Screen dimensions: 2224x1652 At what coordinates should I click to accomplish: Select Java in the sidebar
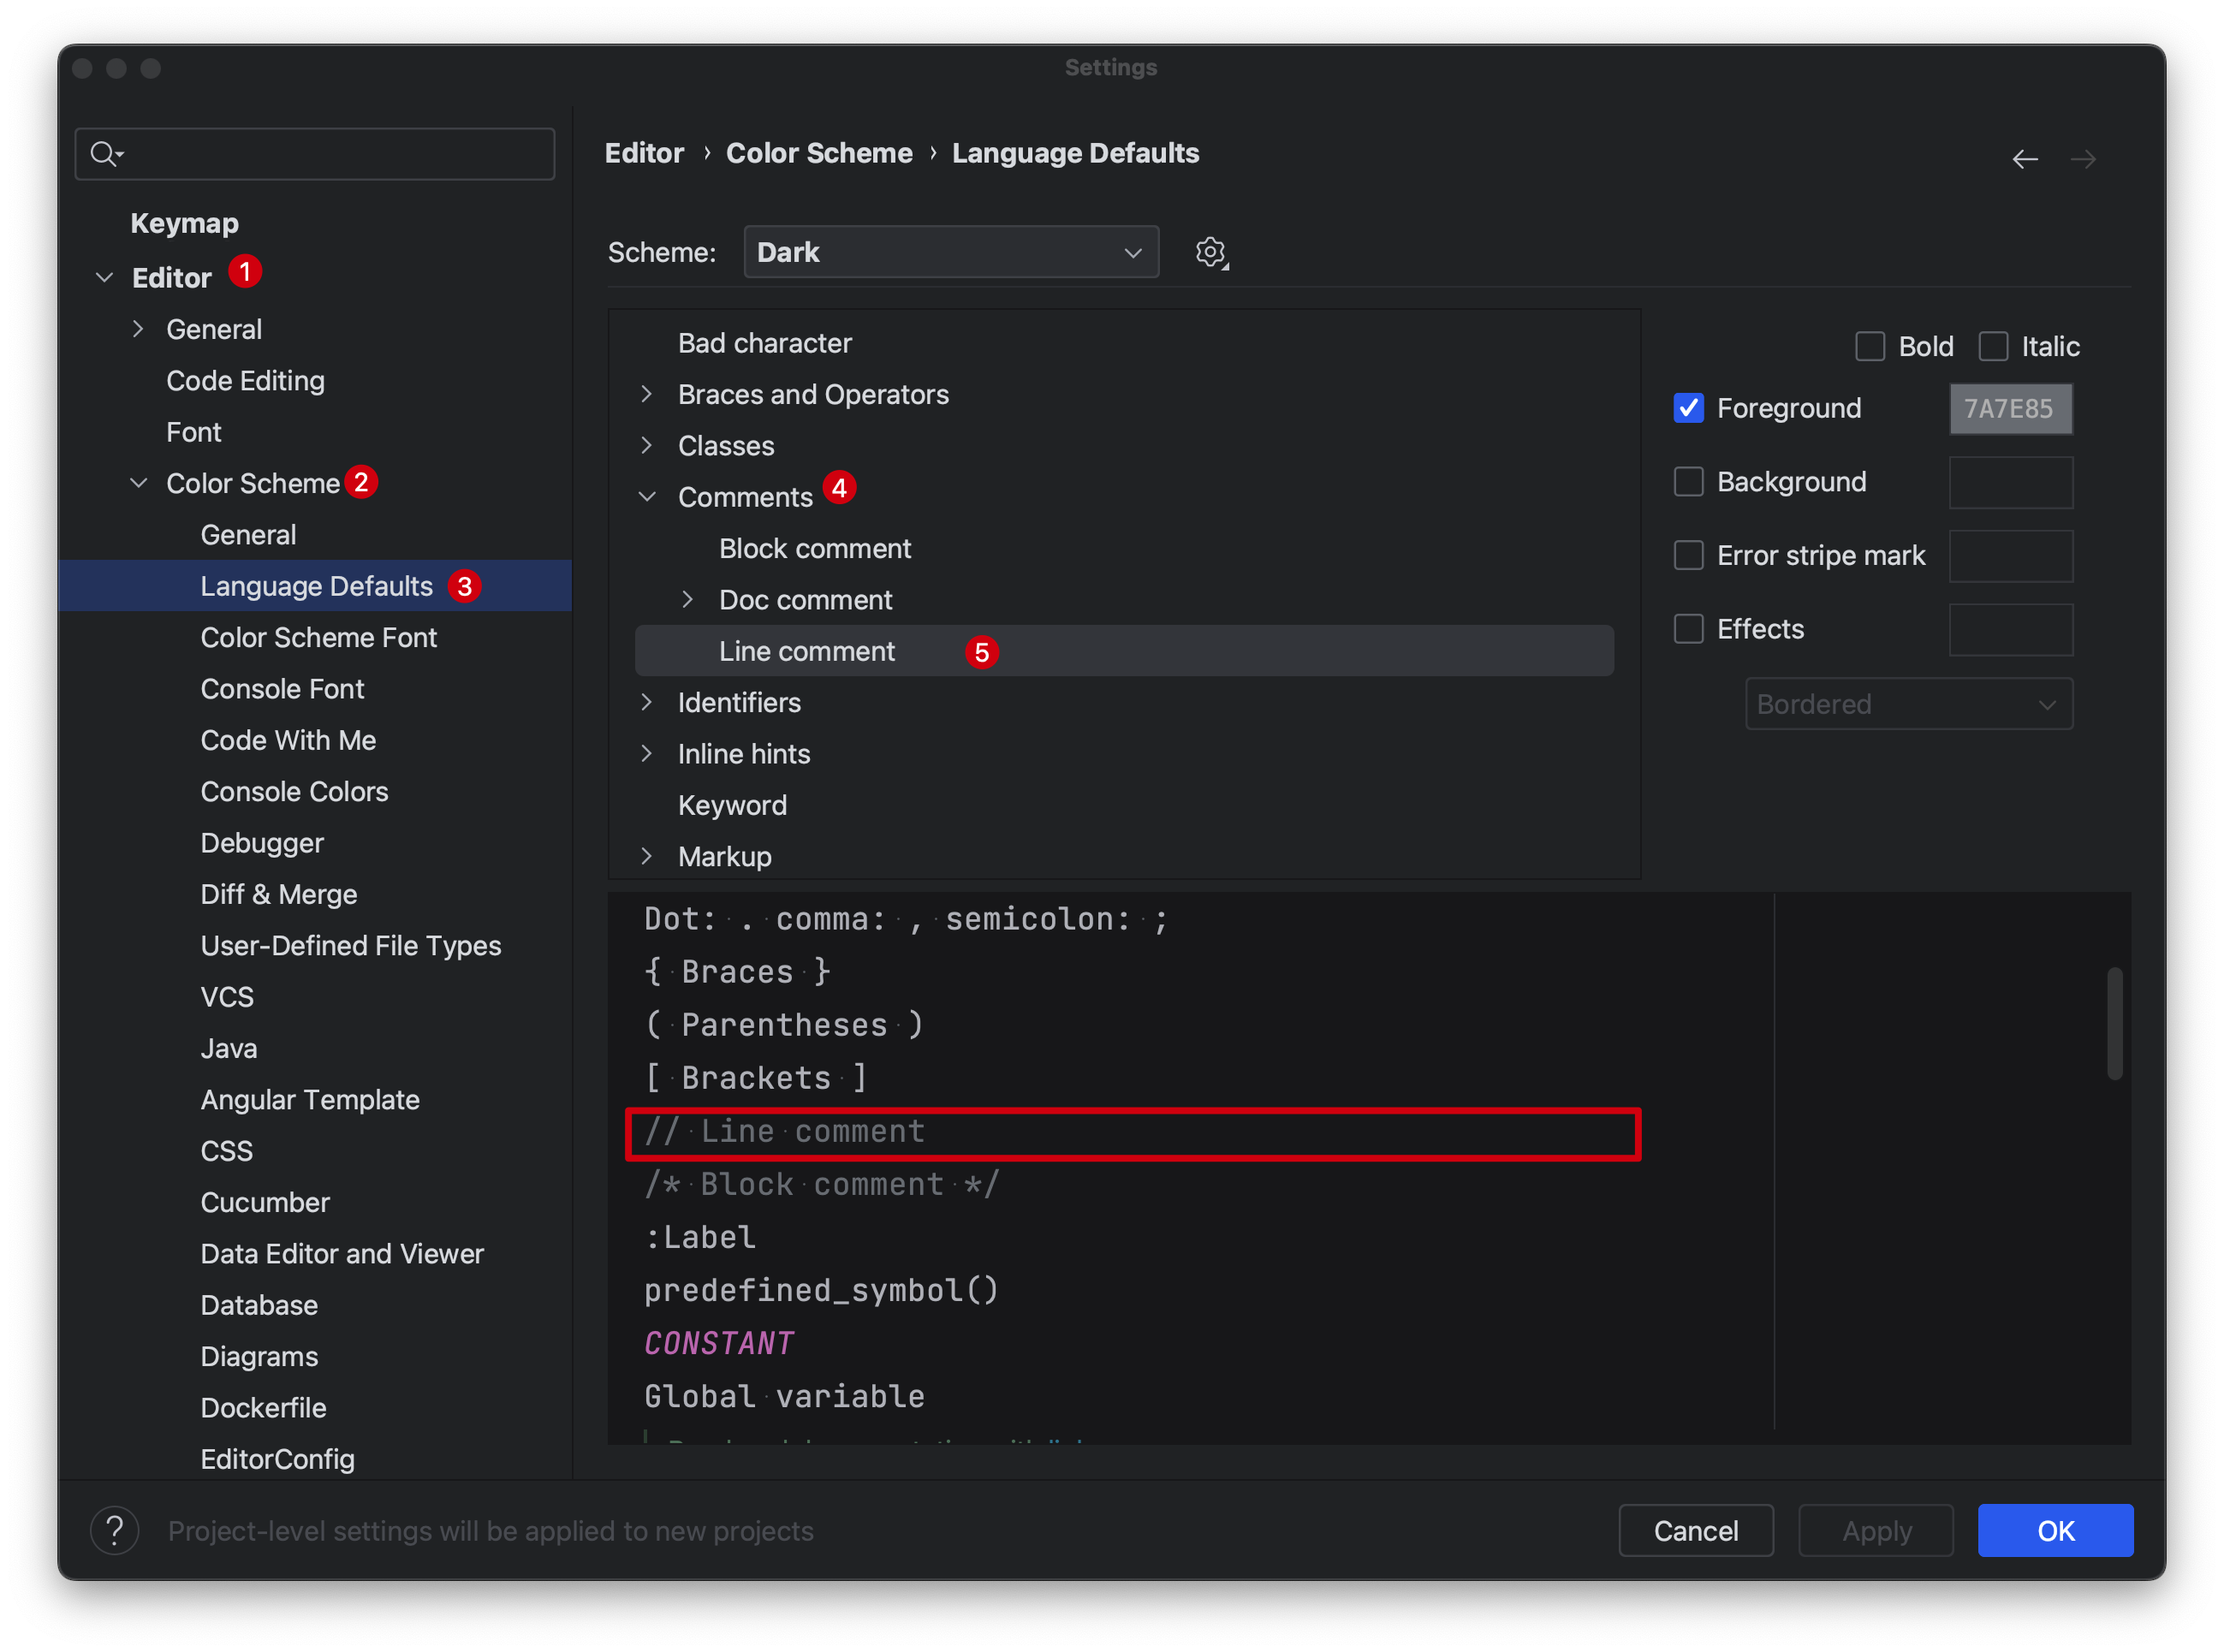point(229,1048)
